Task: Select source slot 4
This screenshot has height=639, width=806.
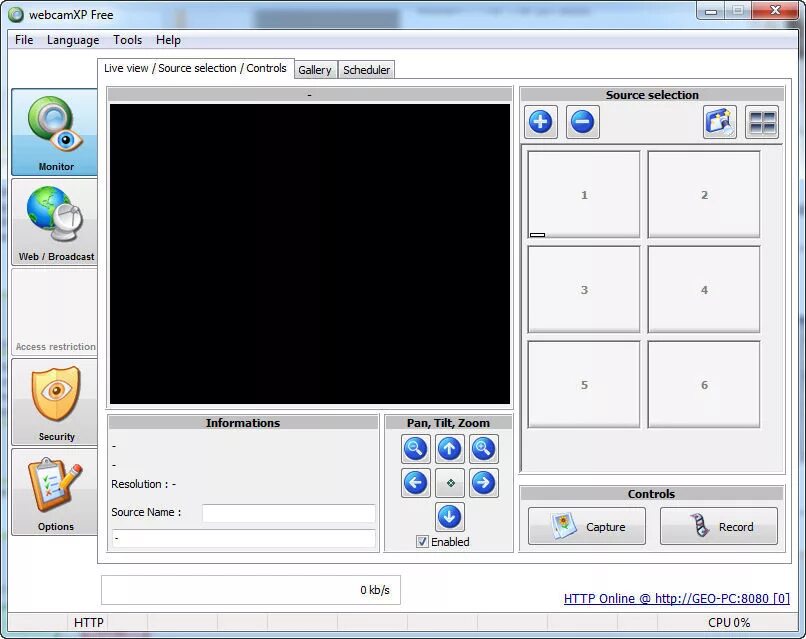Action: point(704,289)
